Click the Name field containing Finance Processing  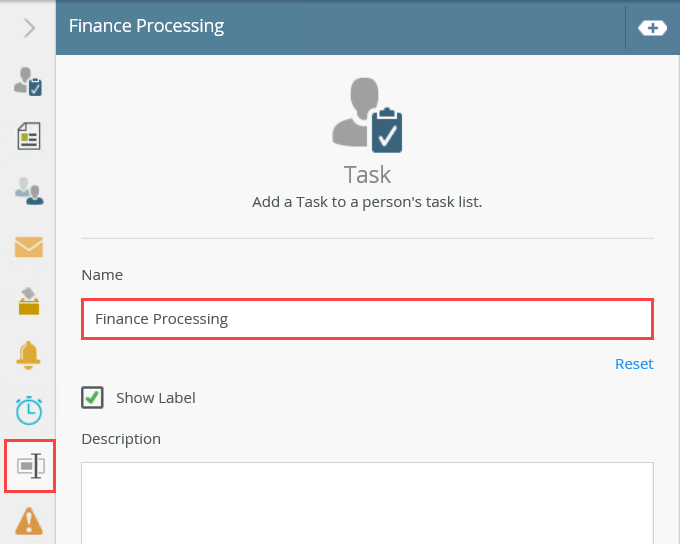coord(367,319)
